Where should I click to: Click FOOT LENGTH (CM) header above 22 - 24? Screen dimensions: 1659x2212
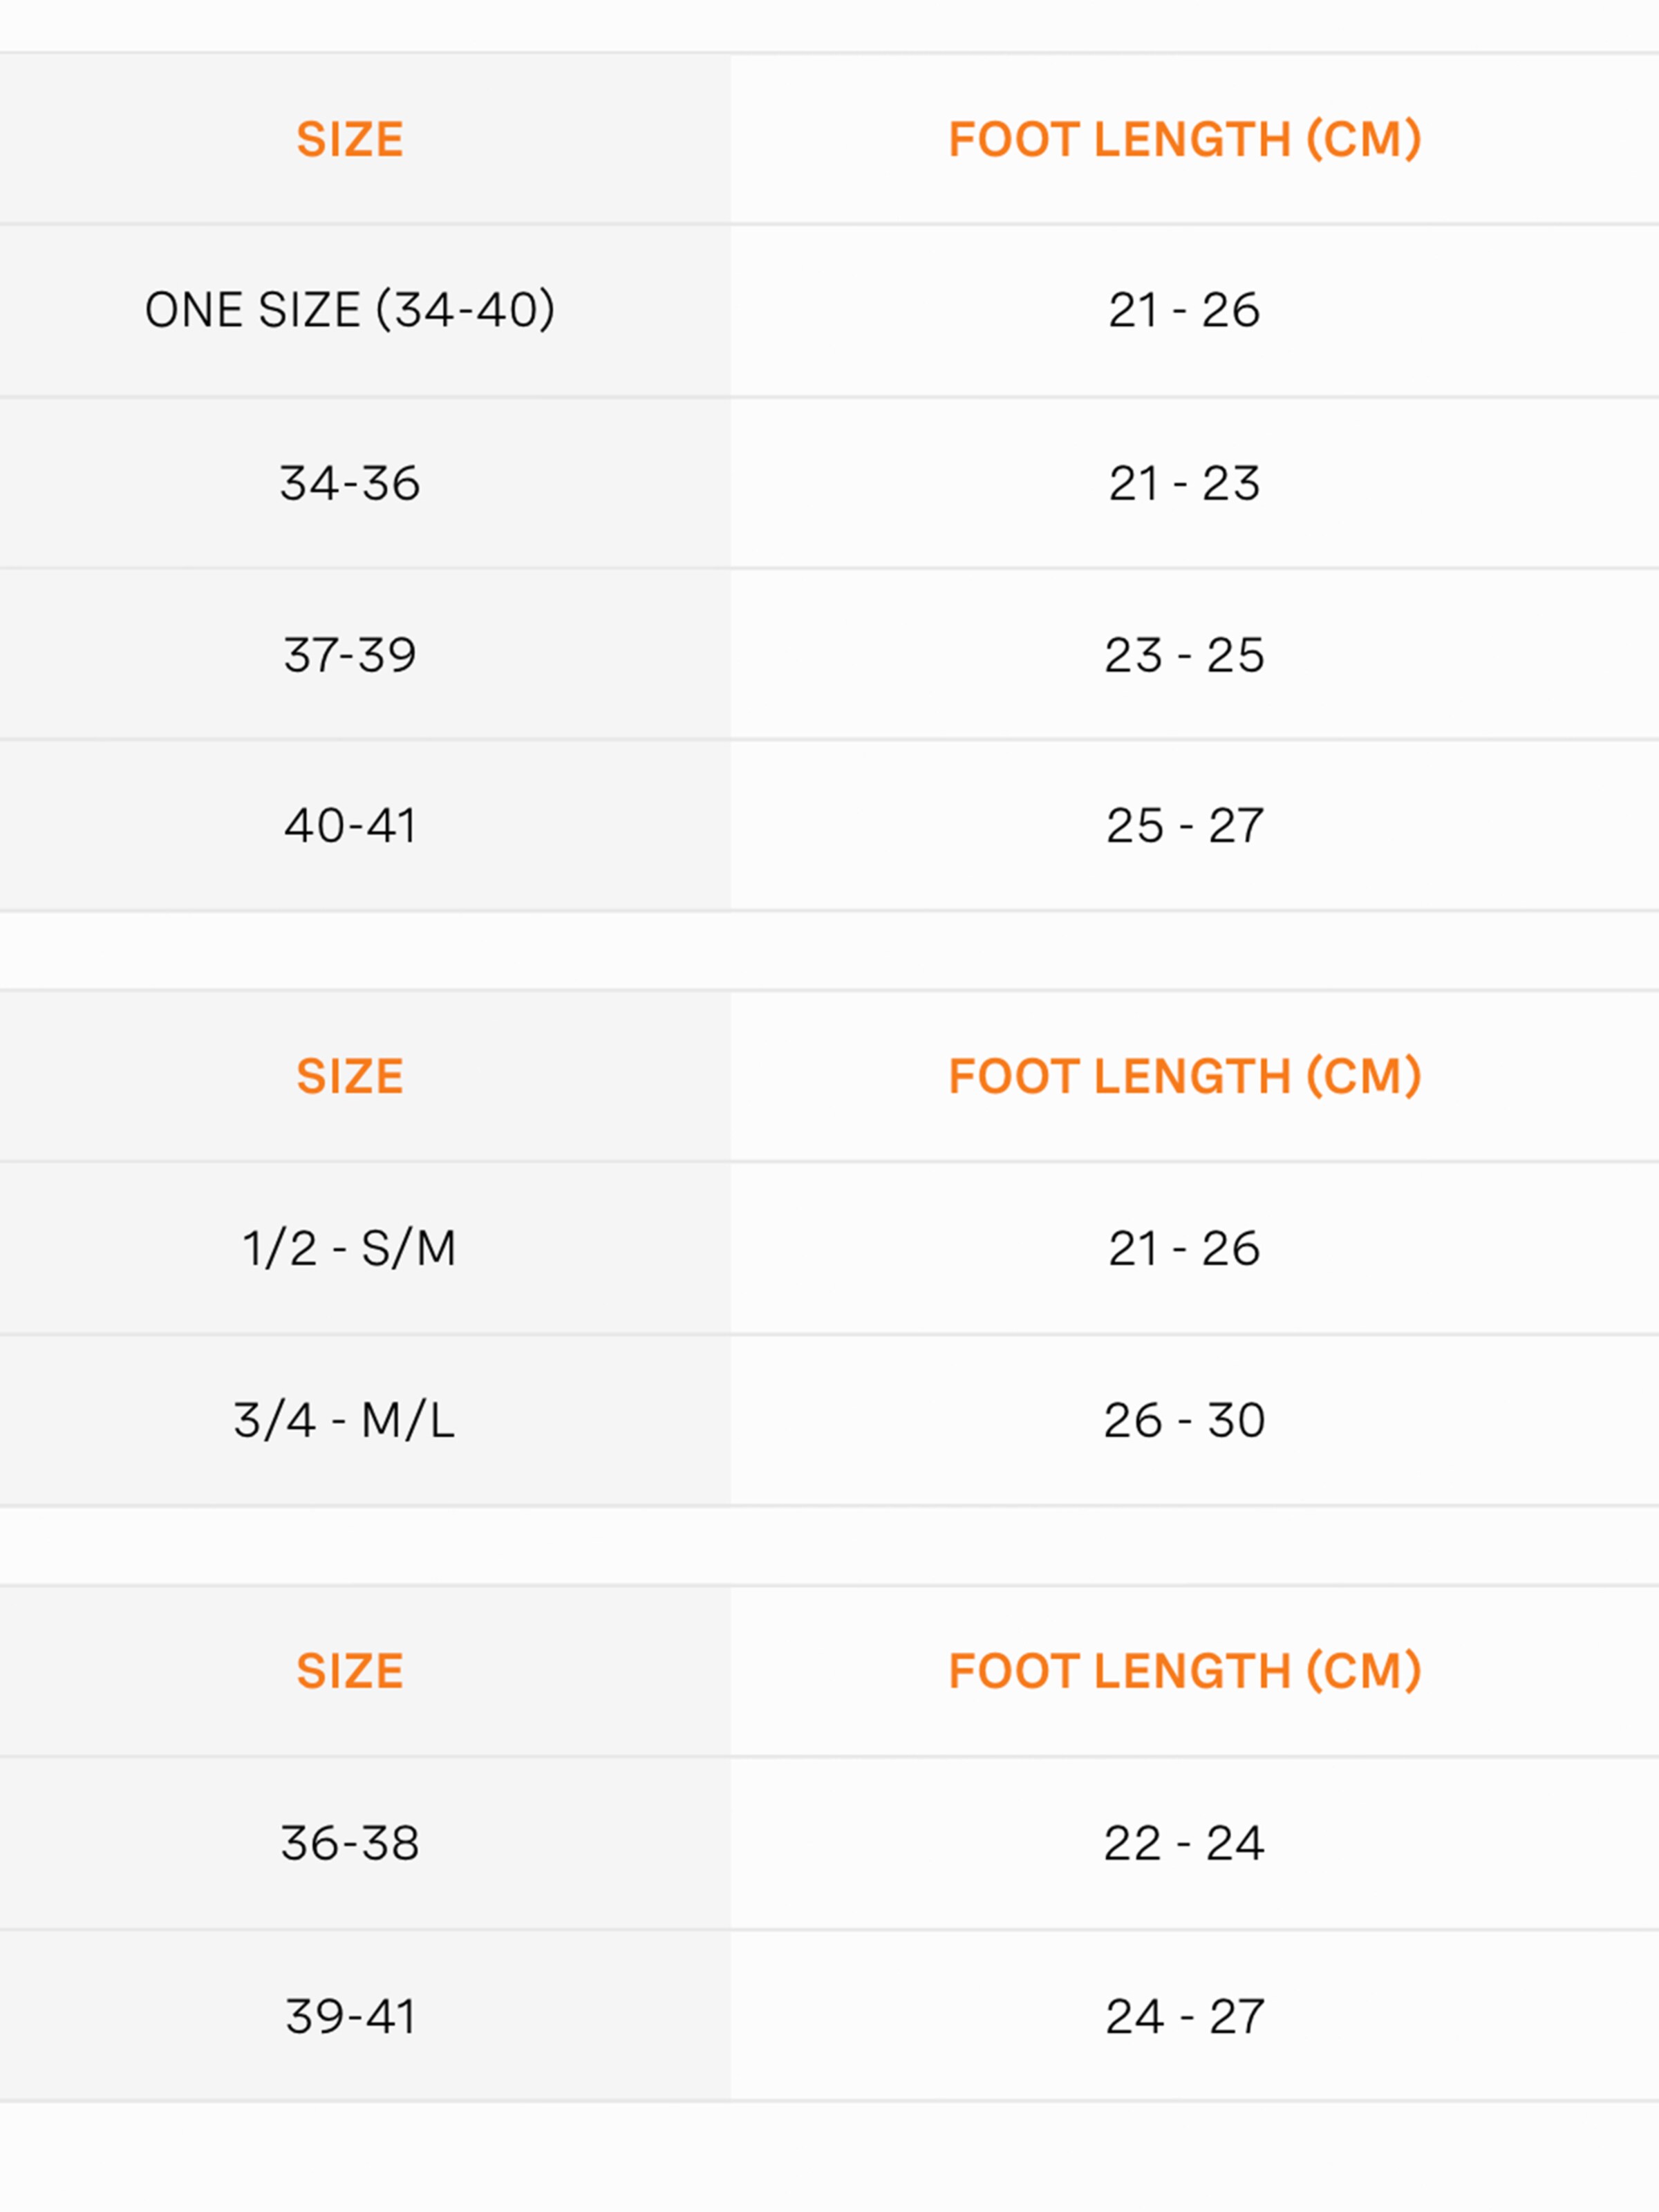tap(1184, 1671)
